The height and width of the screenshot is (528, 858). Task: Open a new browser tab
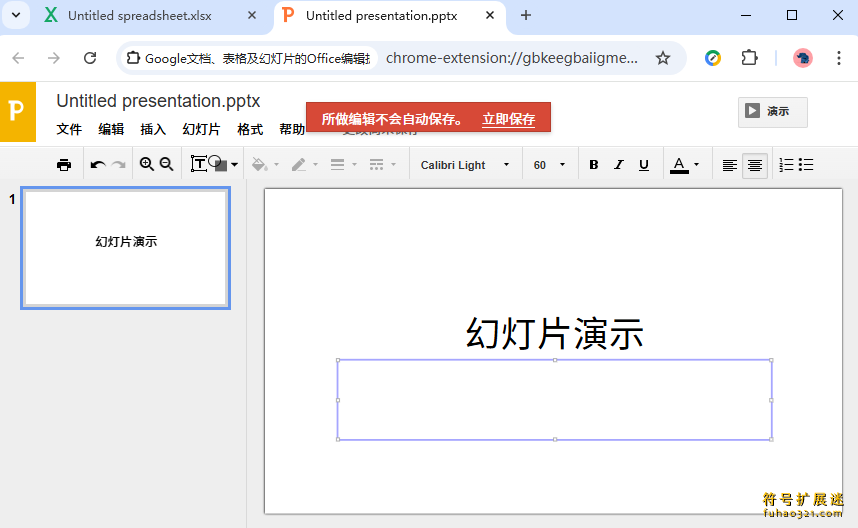tap(526, 15)
